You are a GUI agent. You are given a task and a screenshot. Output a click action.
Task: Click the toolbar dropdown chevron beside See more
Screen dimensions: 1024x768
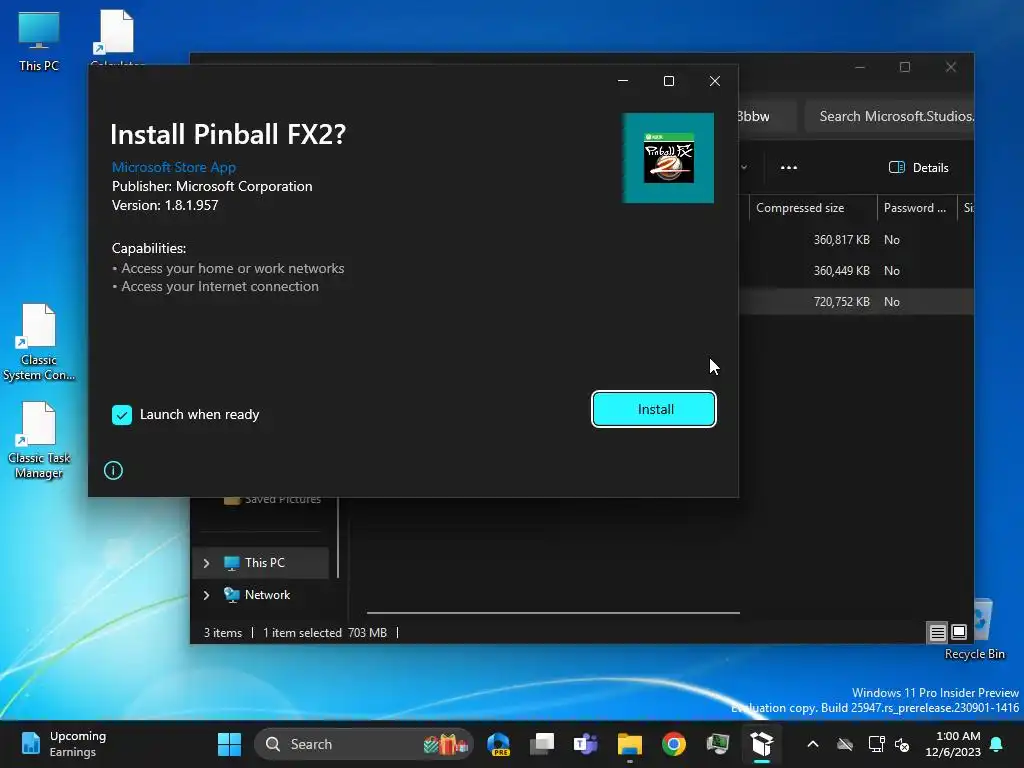click(x=744, y=168)
